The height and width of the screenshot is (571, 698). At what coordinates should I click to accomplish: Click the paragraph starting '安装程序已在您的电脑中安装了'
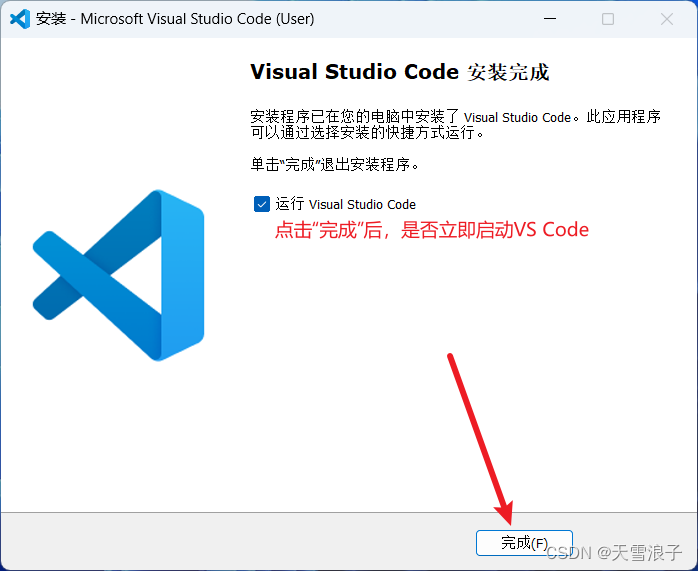click(x=455, y=124)
